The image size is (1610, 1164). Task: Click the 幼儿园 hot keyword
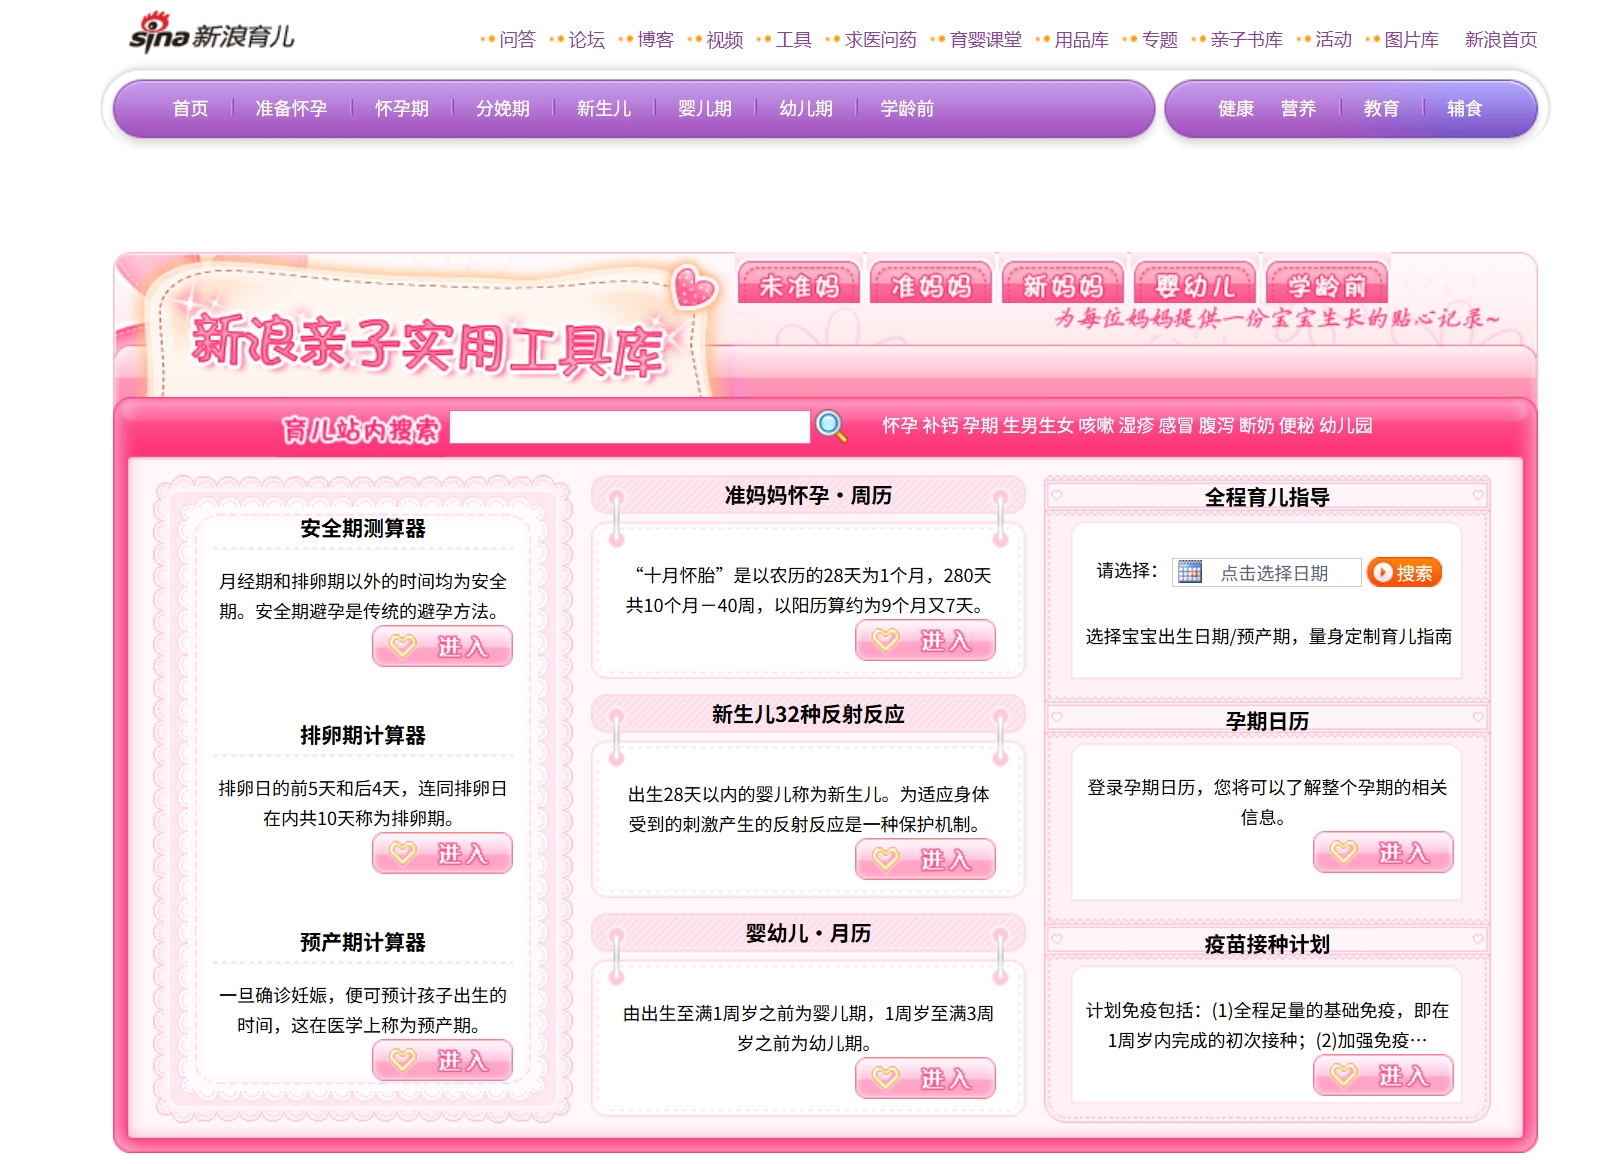point(1346,426)
